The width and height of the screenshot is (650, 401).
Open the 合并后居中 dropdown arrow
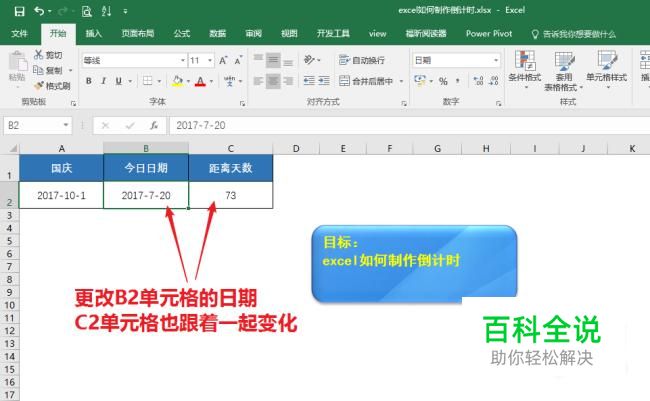[x=401, y=81]
